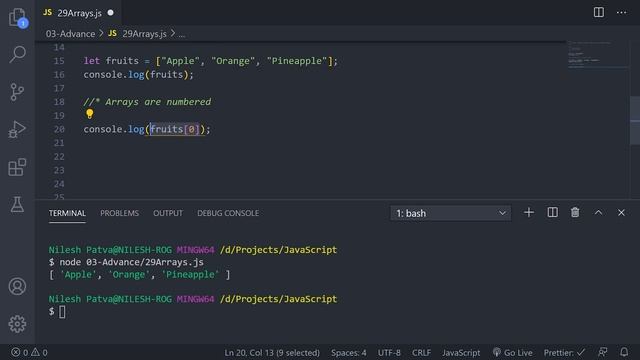Create a new terminal with plus icon

point(529,213)
